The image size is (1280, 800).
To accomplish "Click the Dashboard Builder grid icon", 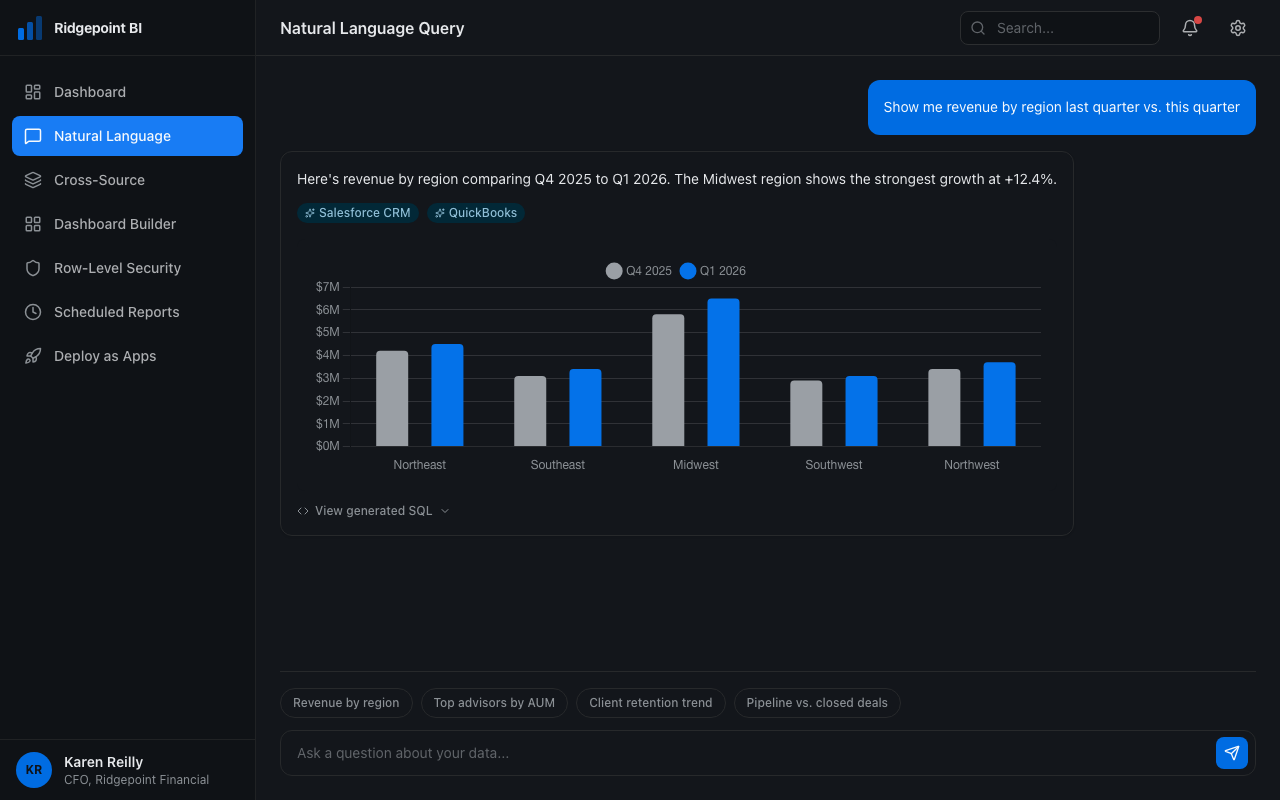I will [33, 224].
